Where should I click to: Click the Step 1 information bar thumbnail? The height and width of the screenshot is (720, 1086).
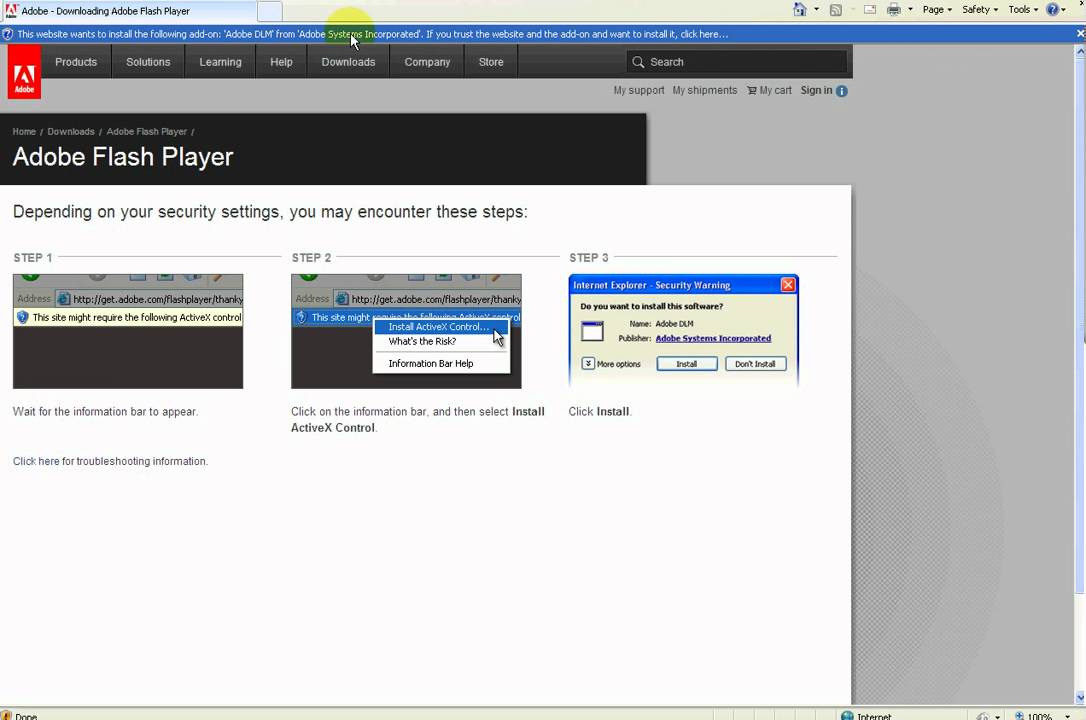tap(128, 331)
